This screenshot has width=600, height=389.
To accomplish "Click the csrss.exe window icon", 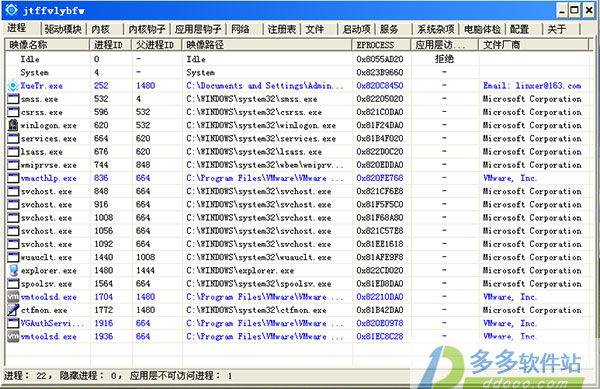I will (13, 112).
